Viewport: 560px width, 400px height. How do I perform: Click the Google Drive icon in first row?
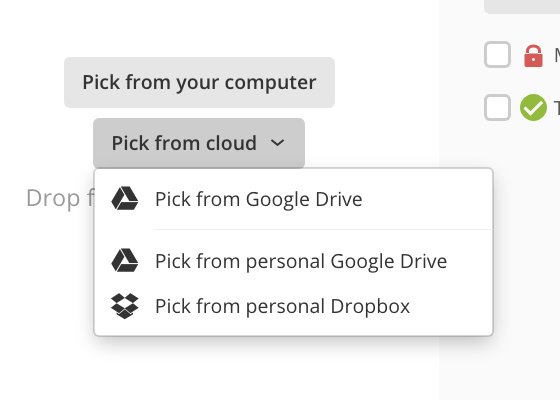tap(125, 198)
